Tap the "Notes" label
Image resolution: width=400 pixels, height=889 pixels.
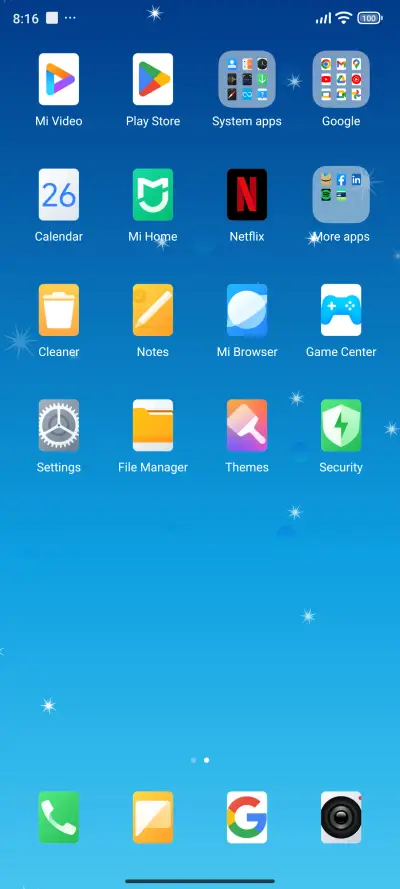tap(153, 352)
